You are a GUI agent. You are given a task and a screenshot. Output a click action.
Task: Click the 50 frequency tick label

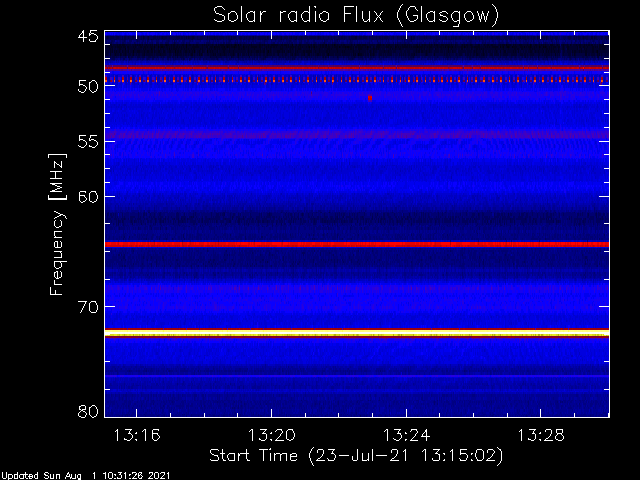coord(87,86)
